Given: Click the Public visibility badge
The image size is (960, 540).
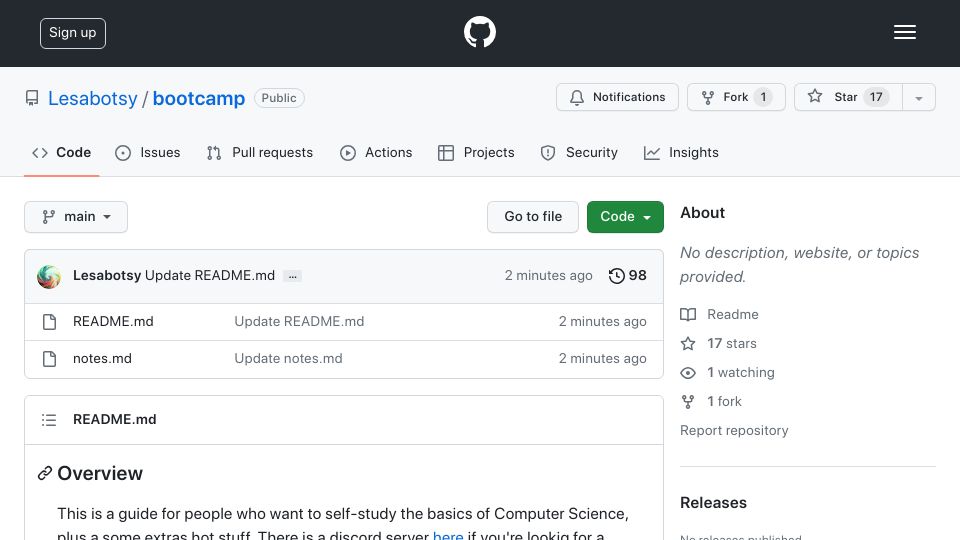Looking at the screenshot, I should click(x=279, y=98).
